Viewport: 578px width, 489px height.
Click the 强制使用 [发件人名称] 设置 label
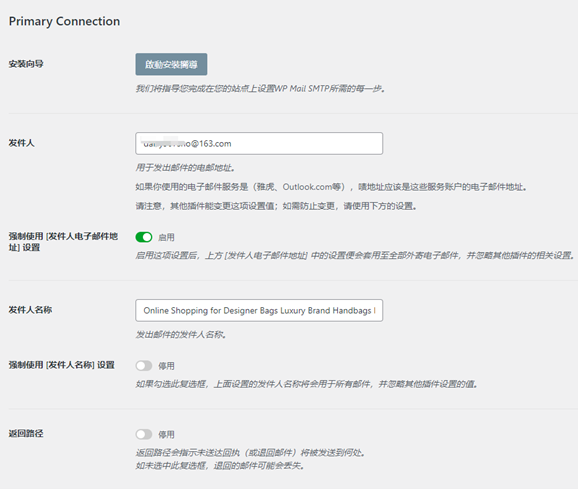62,365
